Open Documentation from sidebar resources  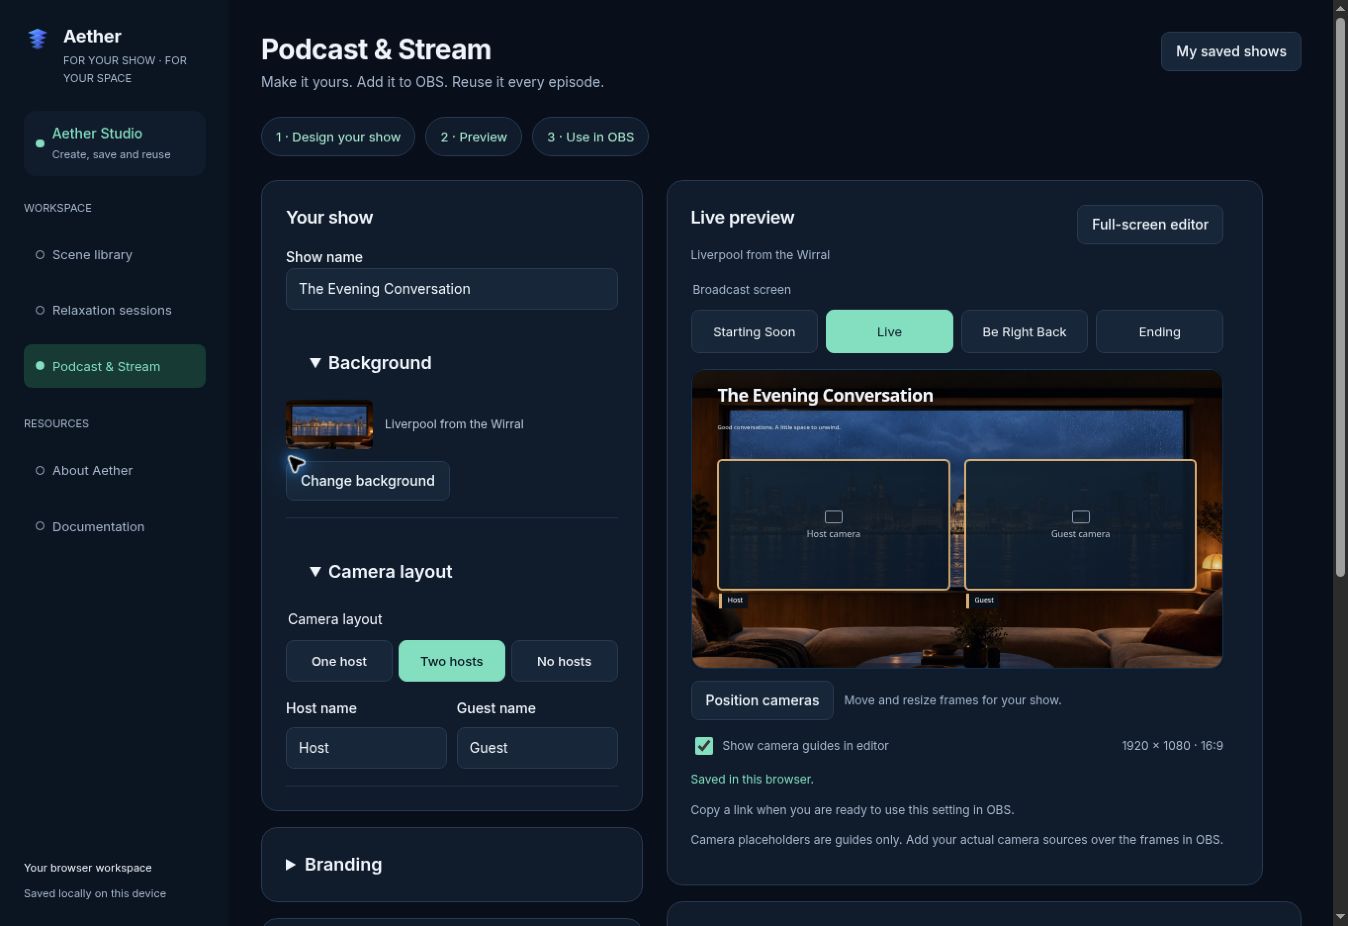pos(115,526)
